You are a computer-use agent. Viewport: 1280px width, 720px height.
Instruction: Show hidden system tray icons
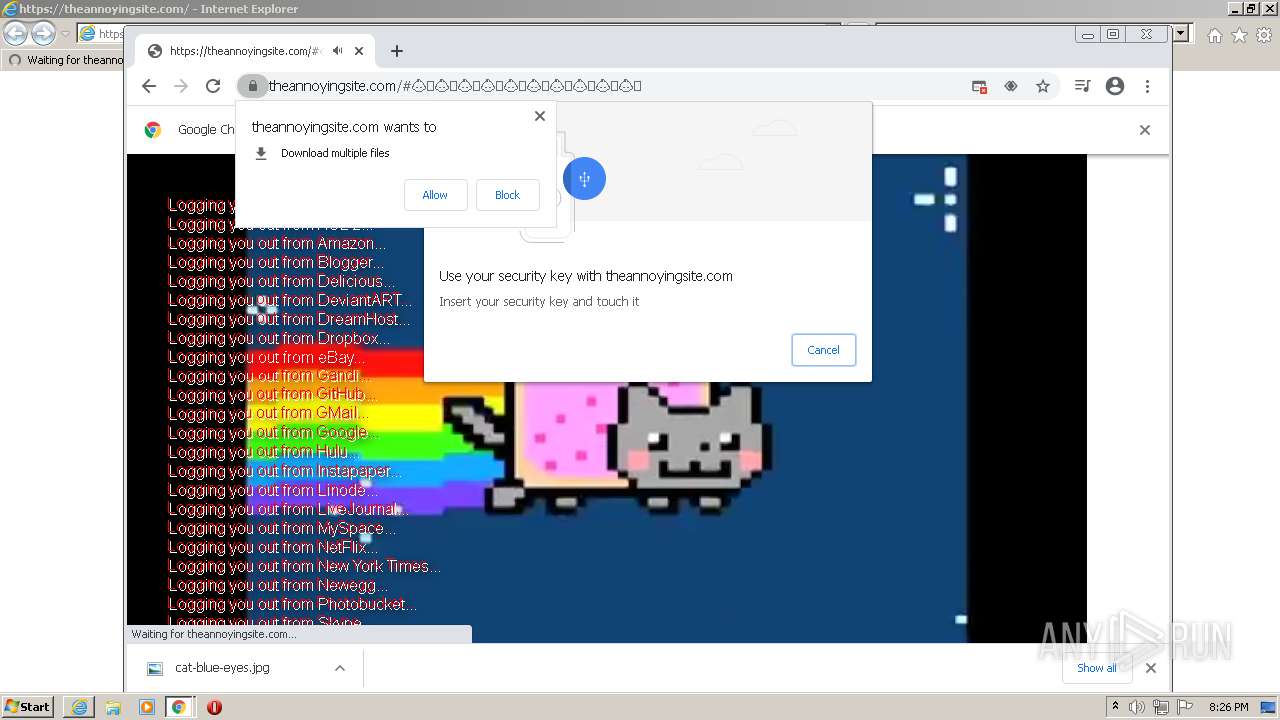tap(1115, 707)
